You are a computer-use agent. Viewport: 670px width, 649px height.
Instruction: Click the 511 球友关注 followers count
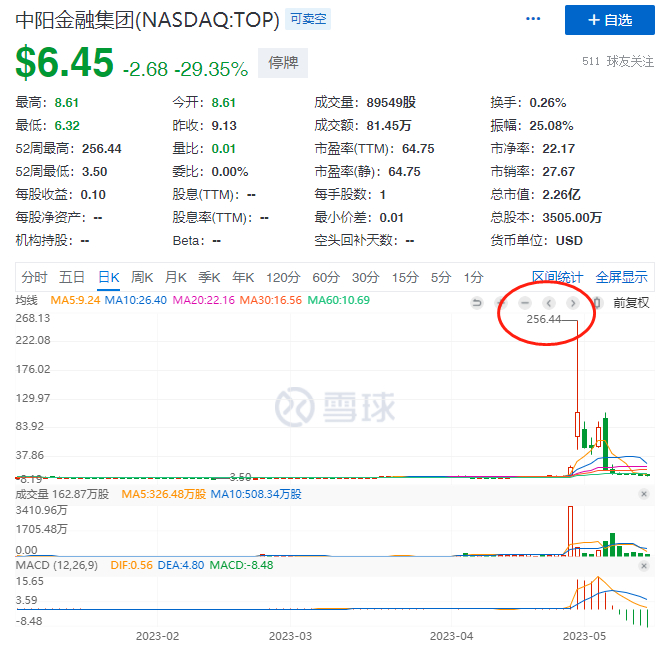pos(618,62)
